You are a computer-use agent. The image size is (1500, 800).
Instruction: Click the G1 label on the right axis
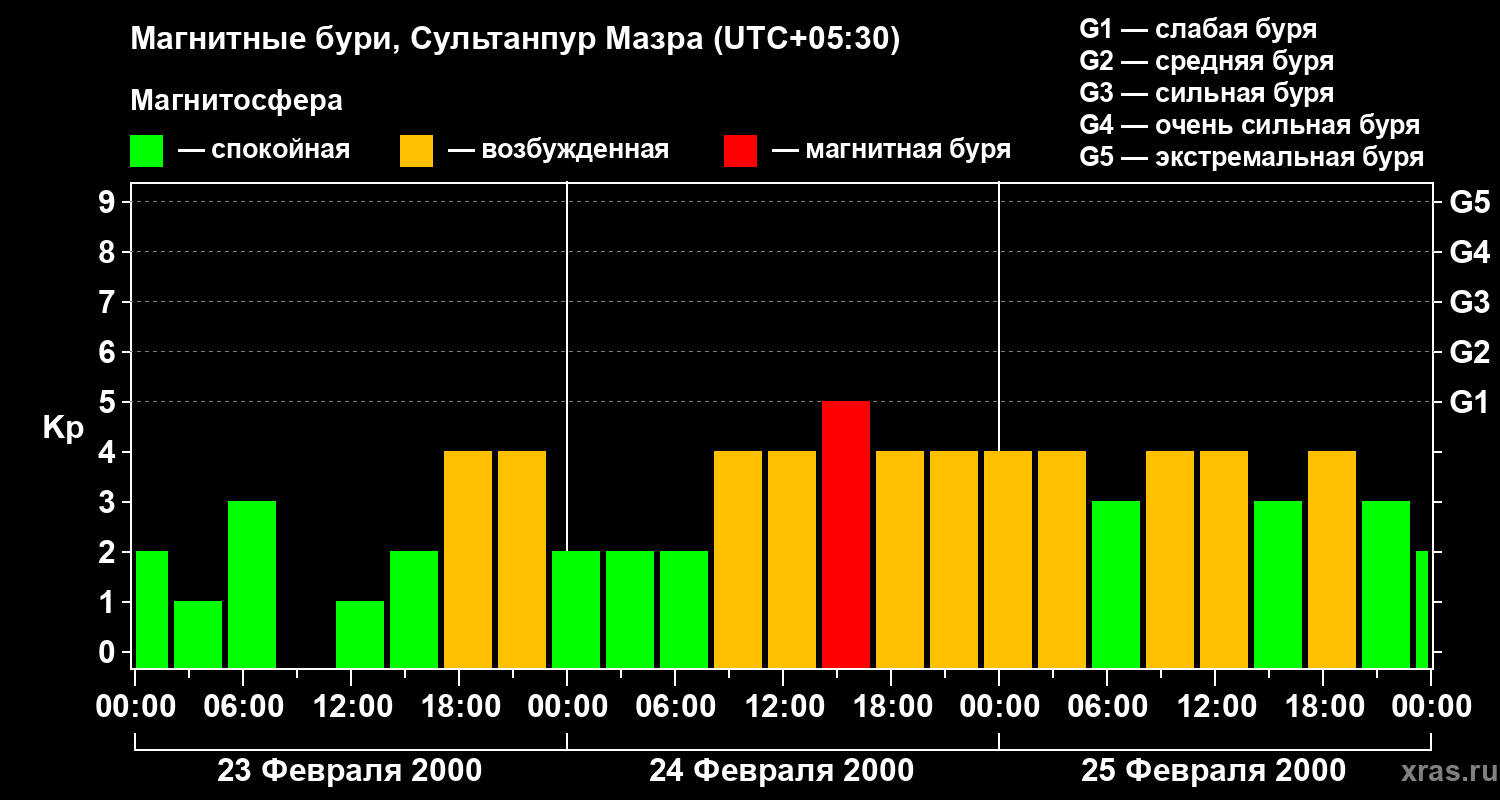[x=1469, y=402]
